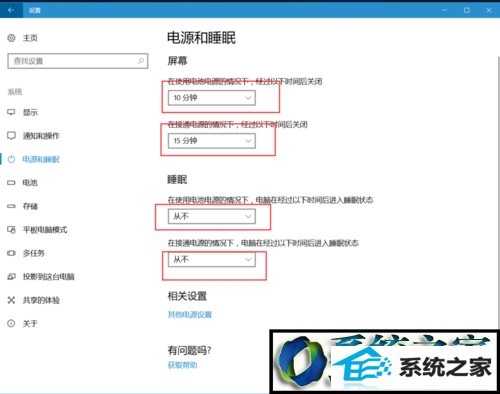Click the back arrow in title bar
Screen dimensions: 500x394
pos(11,10)
